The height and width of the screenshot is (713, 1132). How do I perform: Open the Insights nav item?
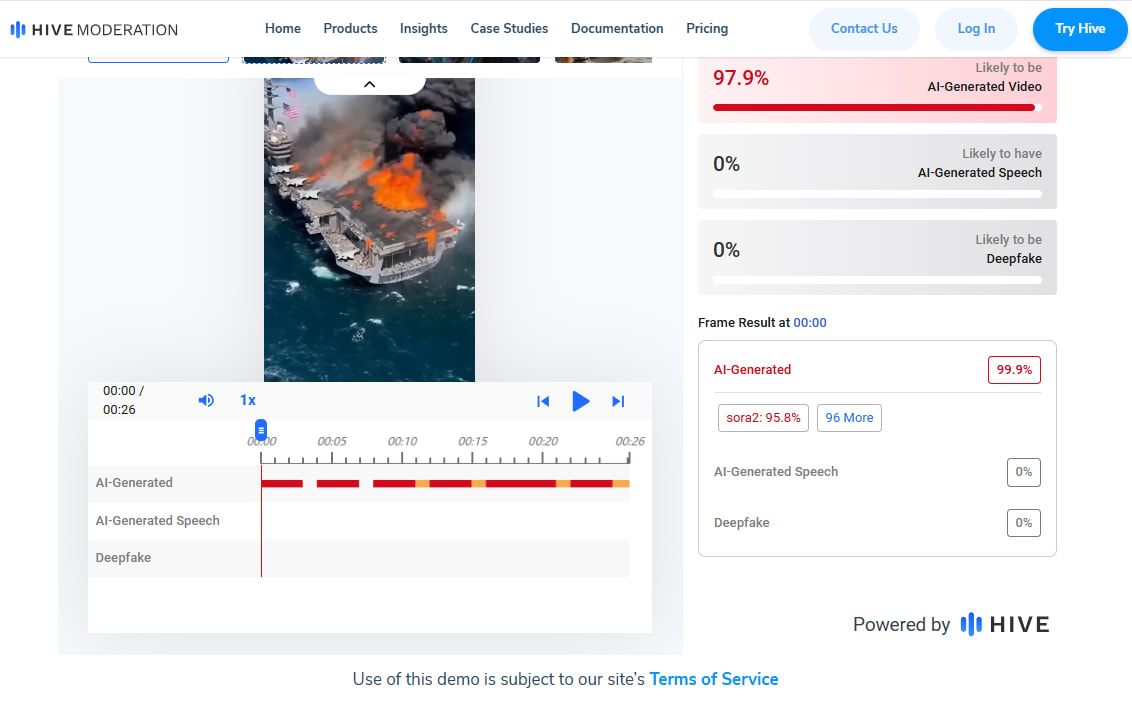point(424,28)
